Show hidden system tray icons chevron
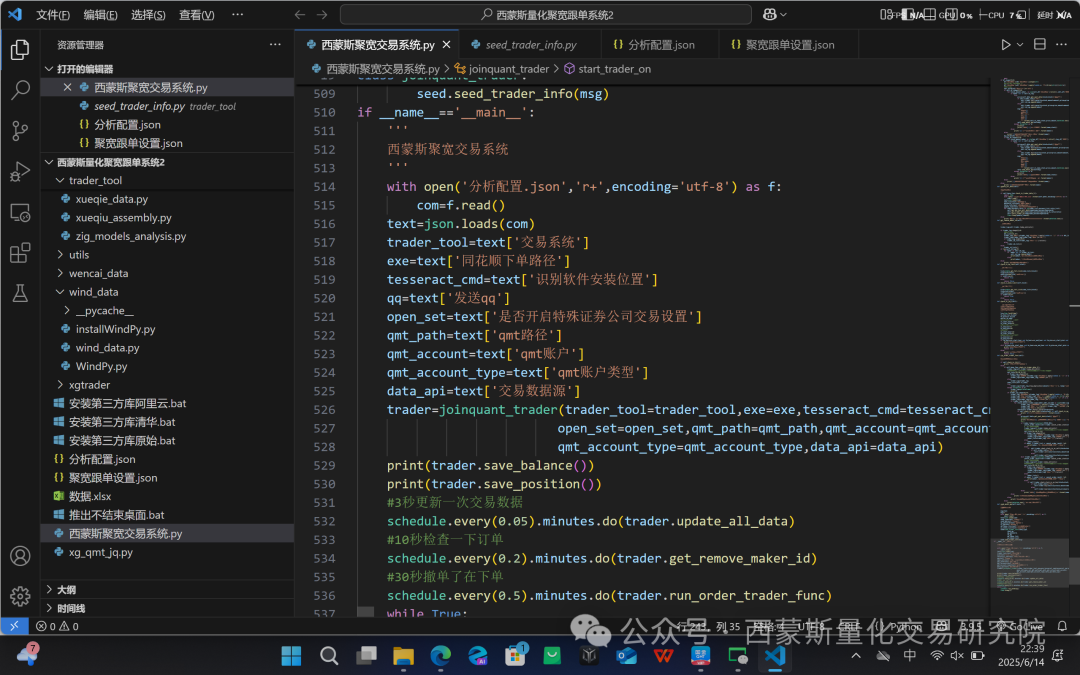The width and height of the screenshot is (1080, 675). [x=855, y=655]
